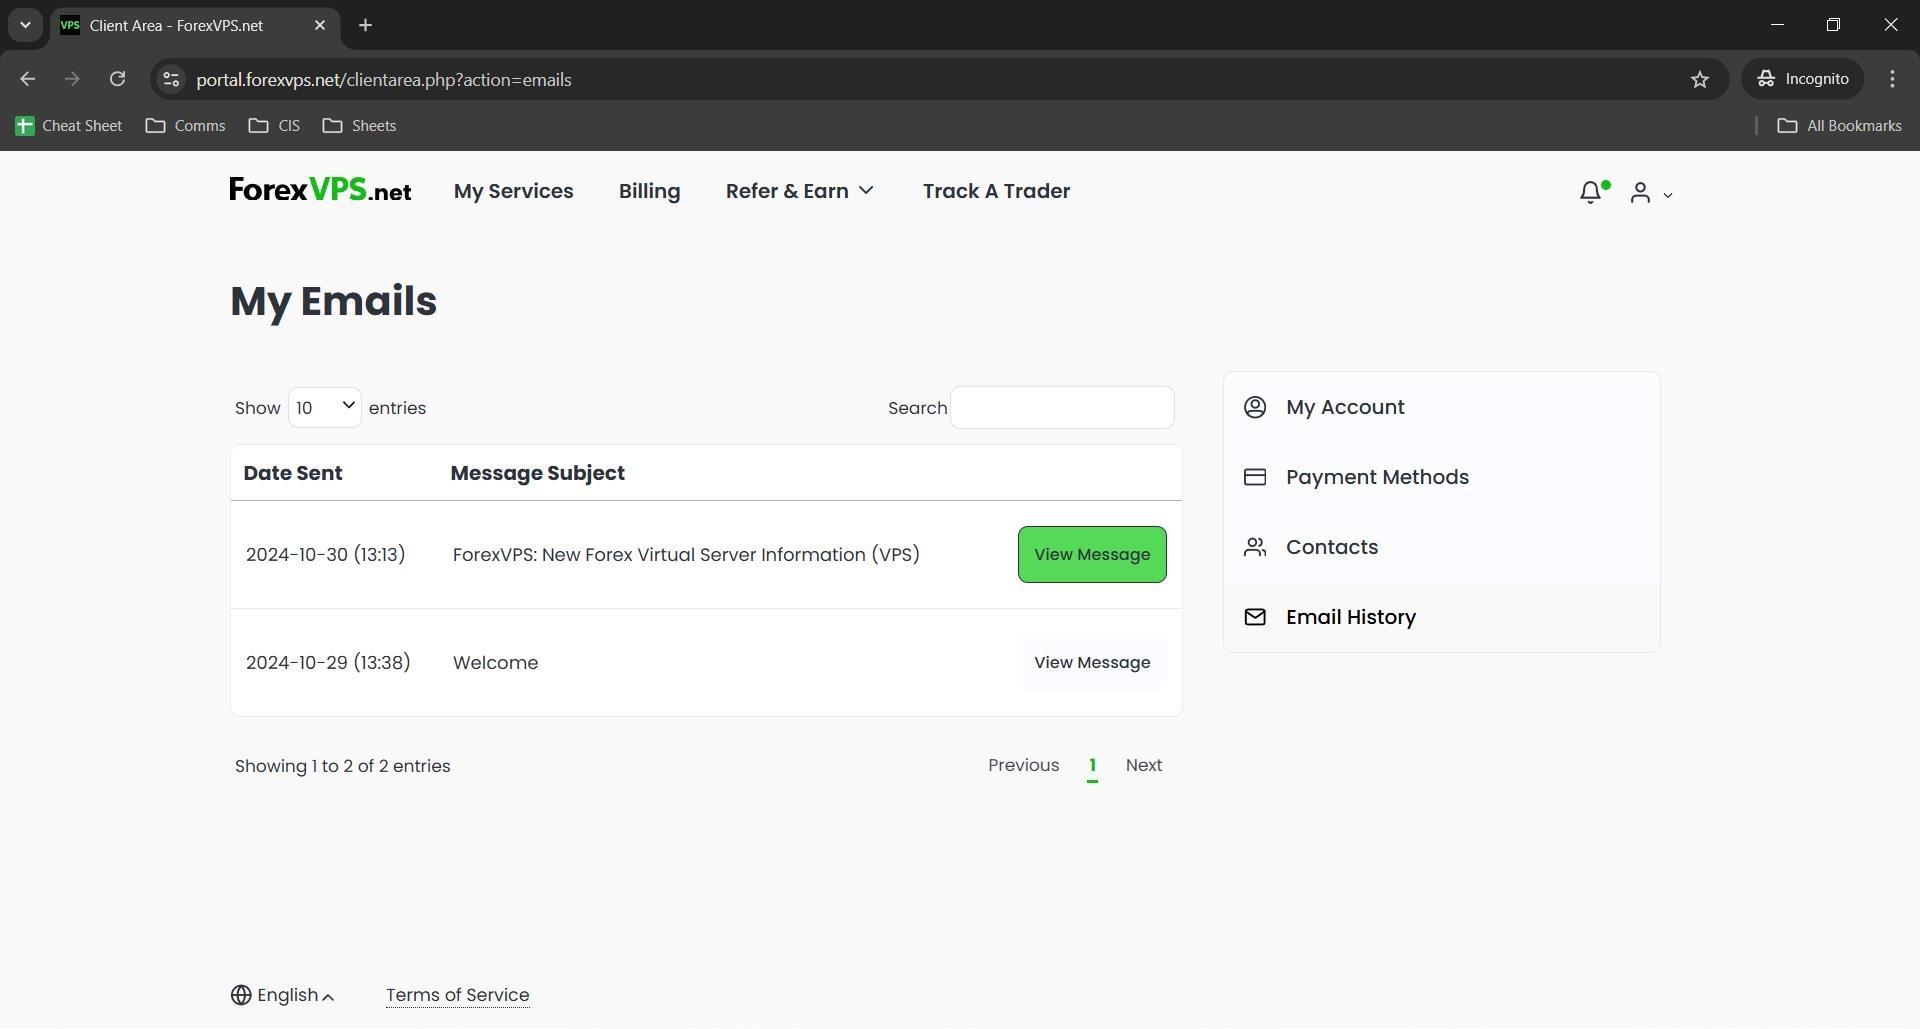This screenshot has width=1920, height=1029.
Task: Close the Client Area browser tab
Action: [x=320, y=25]
